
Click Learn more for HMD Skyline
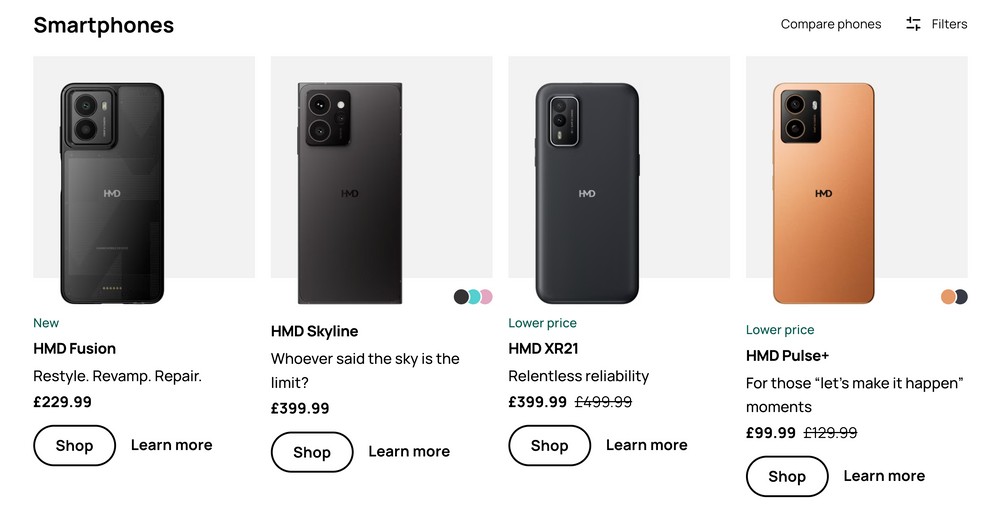[409, 451]
